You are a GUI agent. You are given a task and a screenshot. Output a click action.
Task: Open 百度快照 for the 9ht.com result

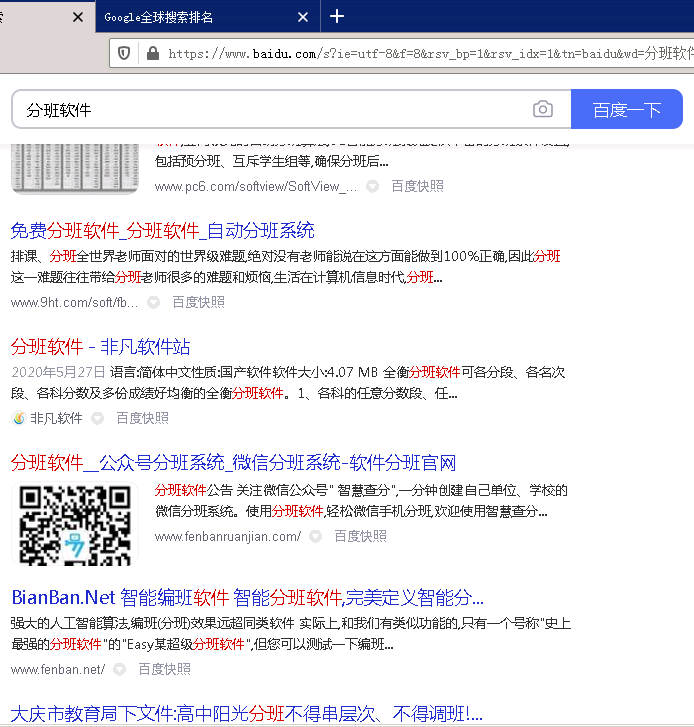(198, 302)
